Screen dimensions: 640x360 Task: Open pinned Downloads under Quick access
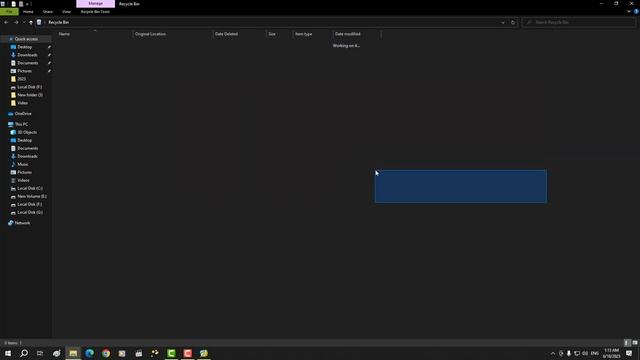coord(27,55)
